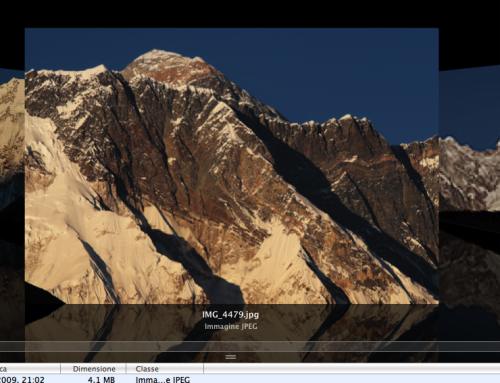Click the Imma...e JPEG class cell
The height and width of the screenshot is (383, 500).
pyautogui.click(x=163, y=379)
